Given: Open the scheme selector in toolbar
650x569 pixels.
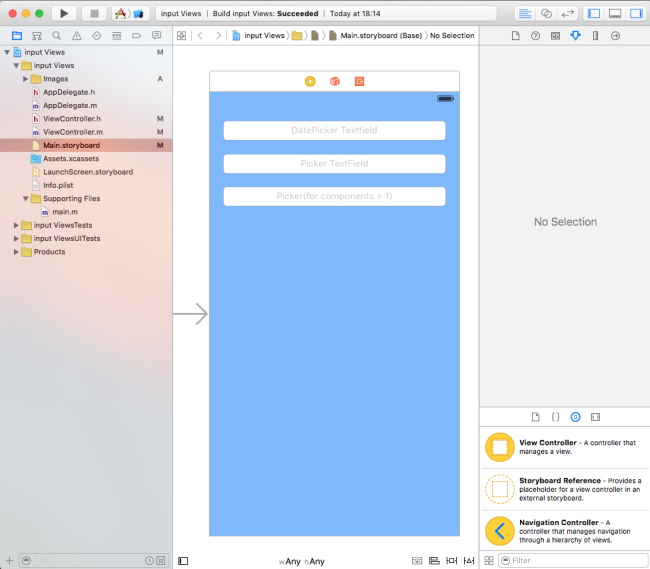Looking at the screenshot, I should pos(129,13).
